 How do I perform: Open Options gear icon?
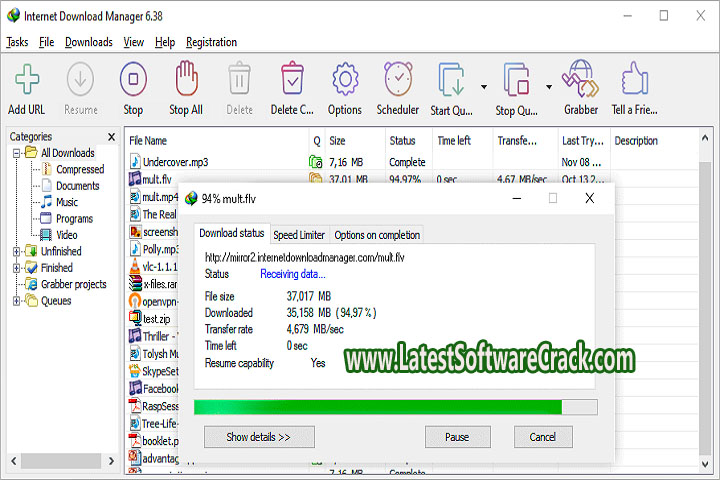click(x=345, y=79)
